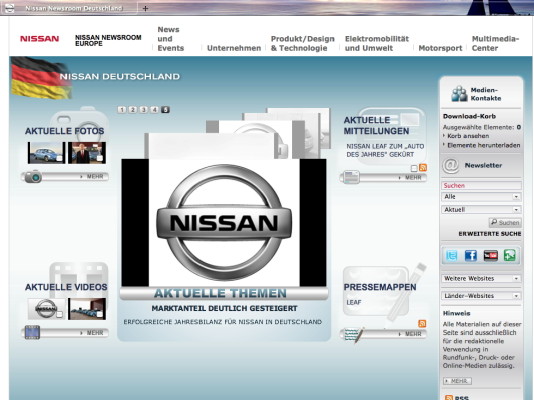Image resolution: width=534 pixels, height=400 pixels.
Task: Click the orange RSS icon at sidebar bottom
Action: point(449,398)
